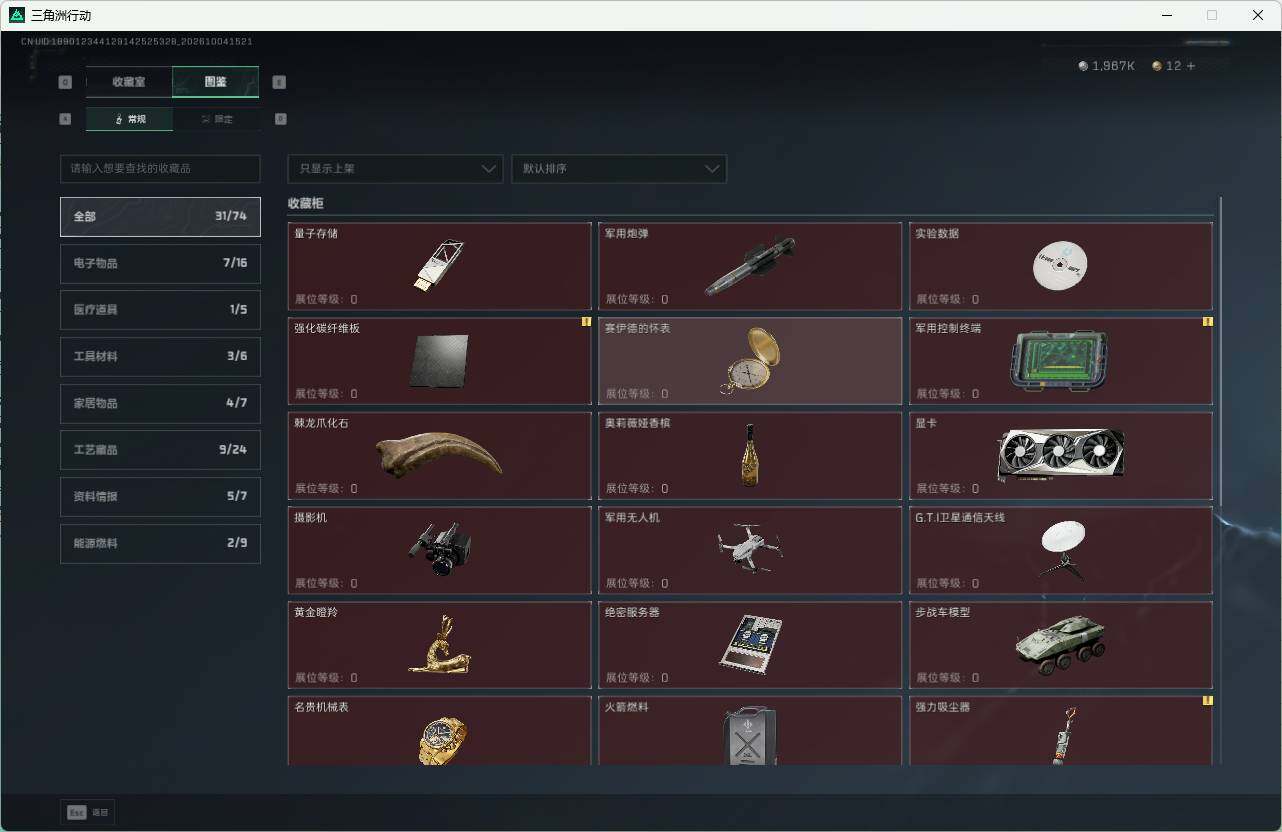
Task: Select the 棘龙爪化石 claw fossil
Action: pos(439,456)
